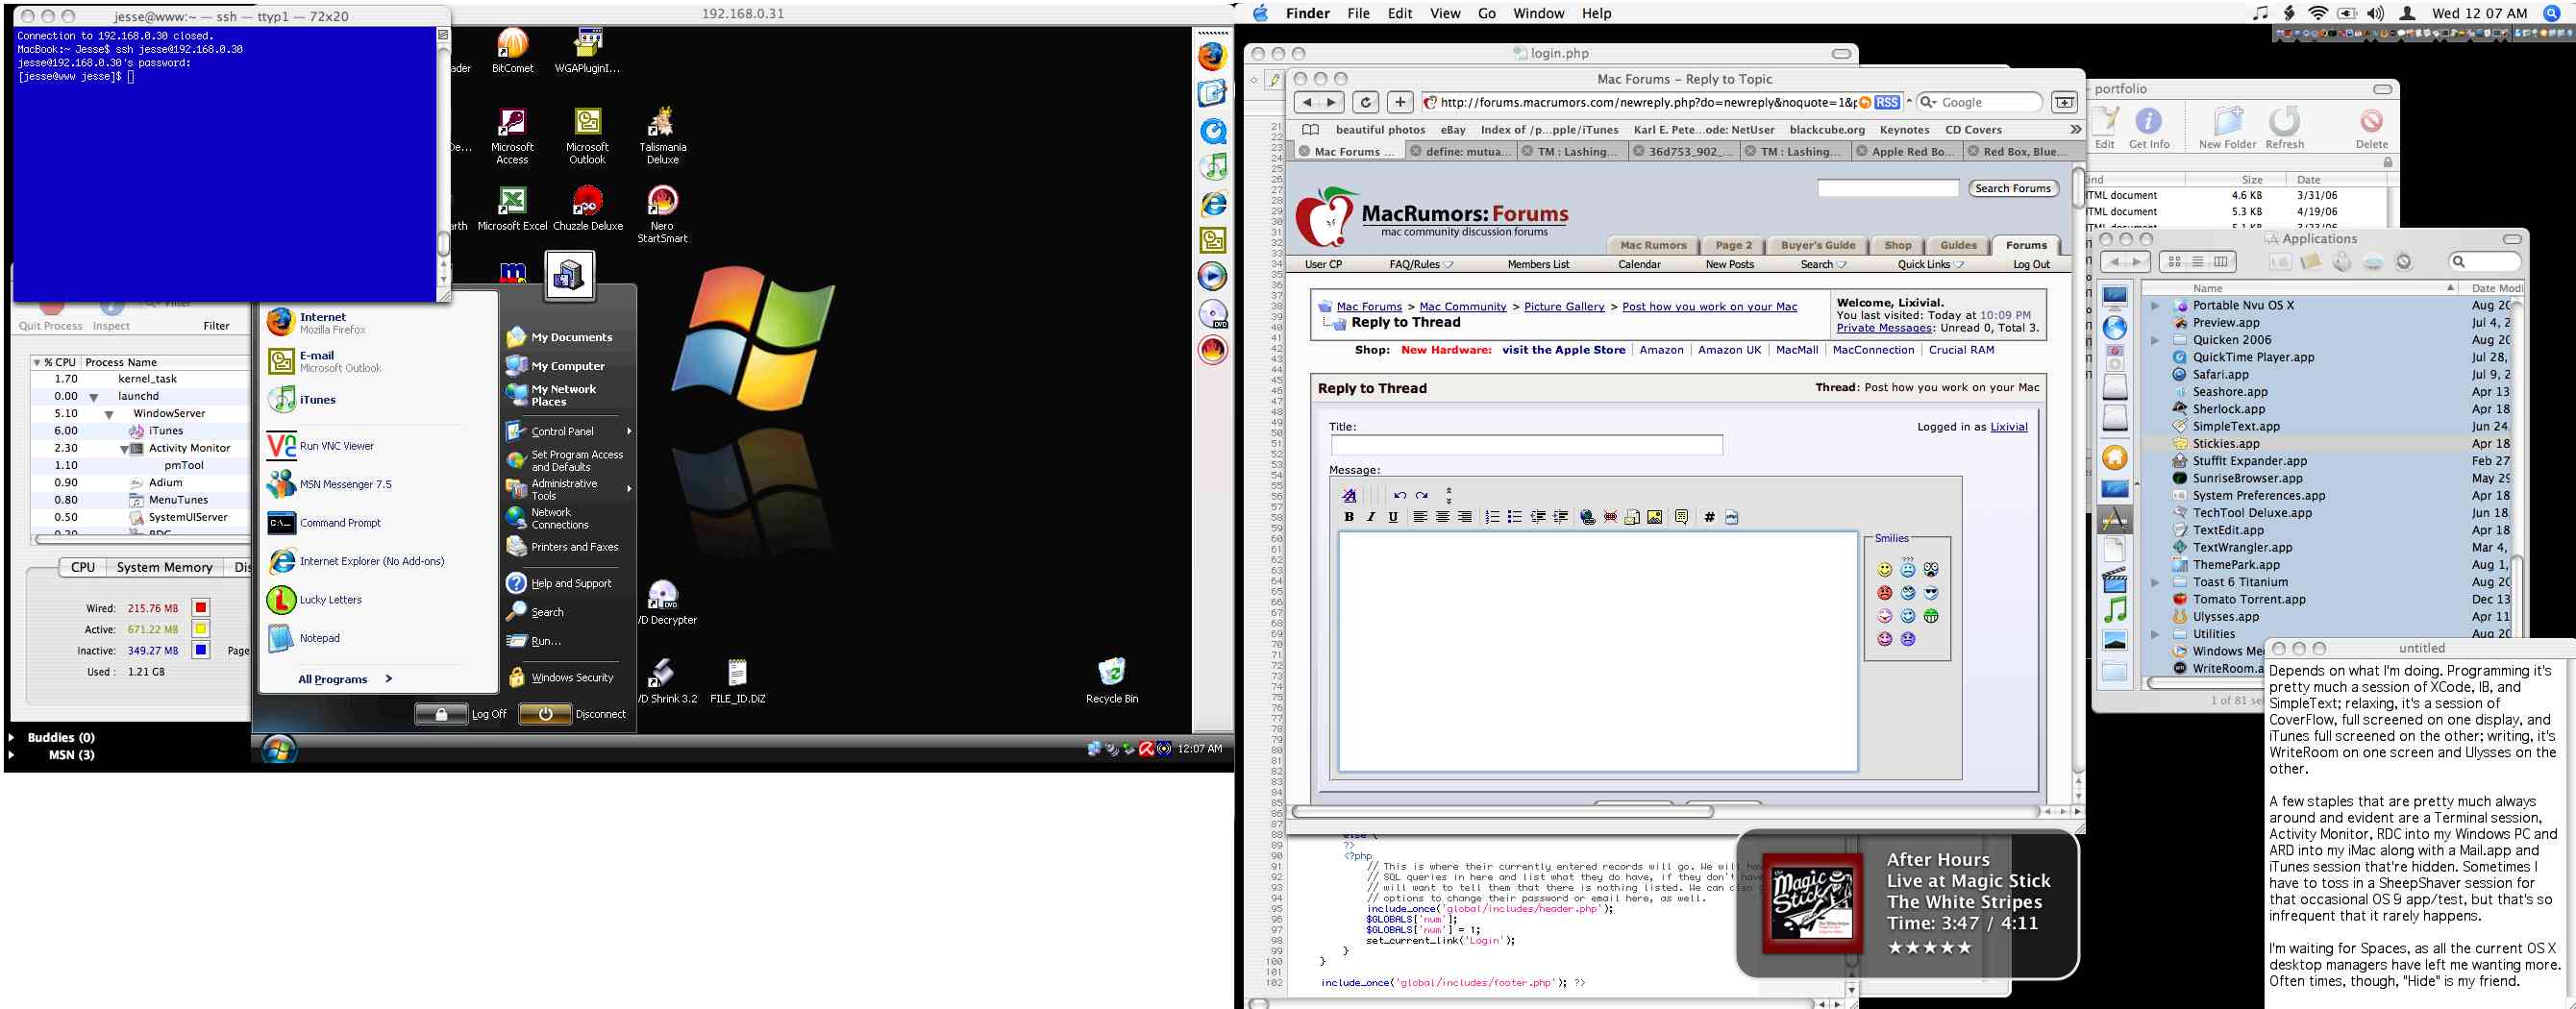
Task: Click the Refresh icon in portfolio window
Action: (x=2284, y=127)
